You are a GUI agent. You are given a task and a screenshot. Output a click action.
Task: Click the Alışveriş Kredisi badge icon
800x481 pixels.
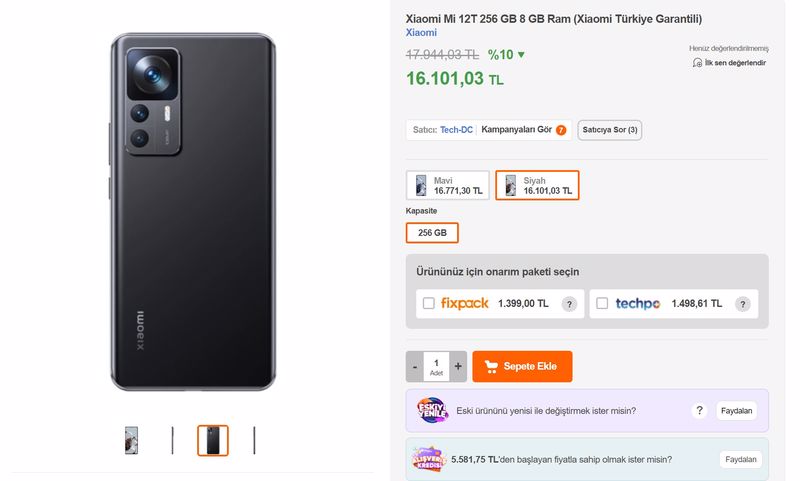click(429, 459)
